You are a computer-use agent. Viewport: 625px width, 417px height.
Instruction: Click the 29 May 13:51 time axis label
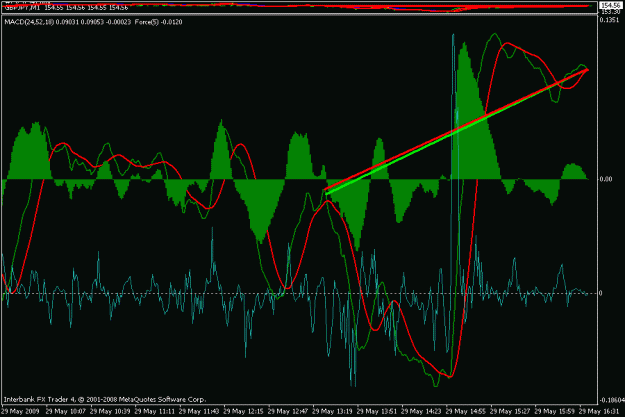pos(377,411)
